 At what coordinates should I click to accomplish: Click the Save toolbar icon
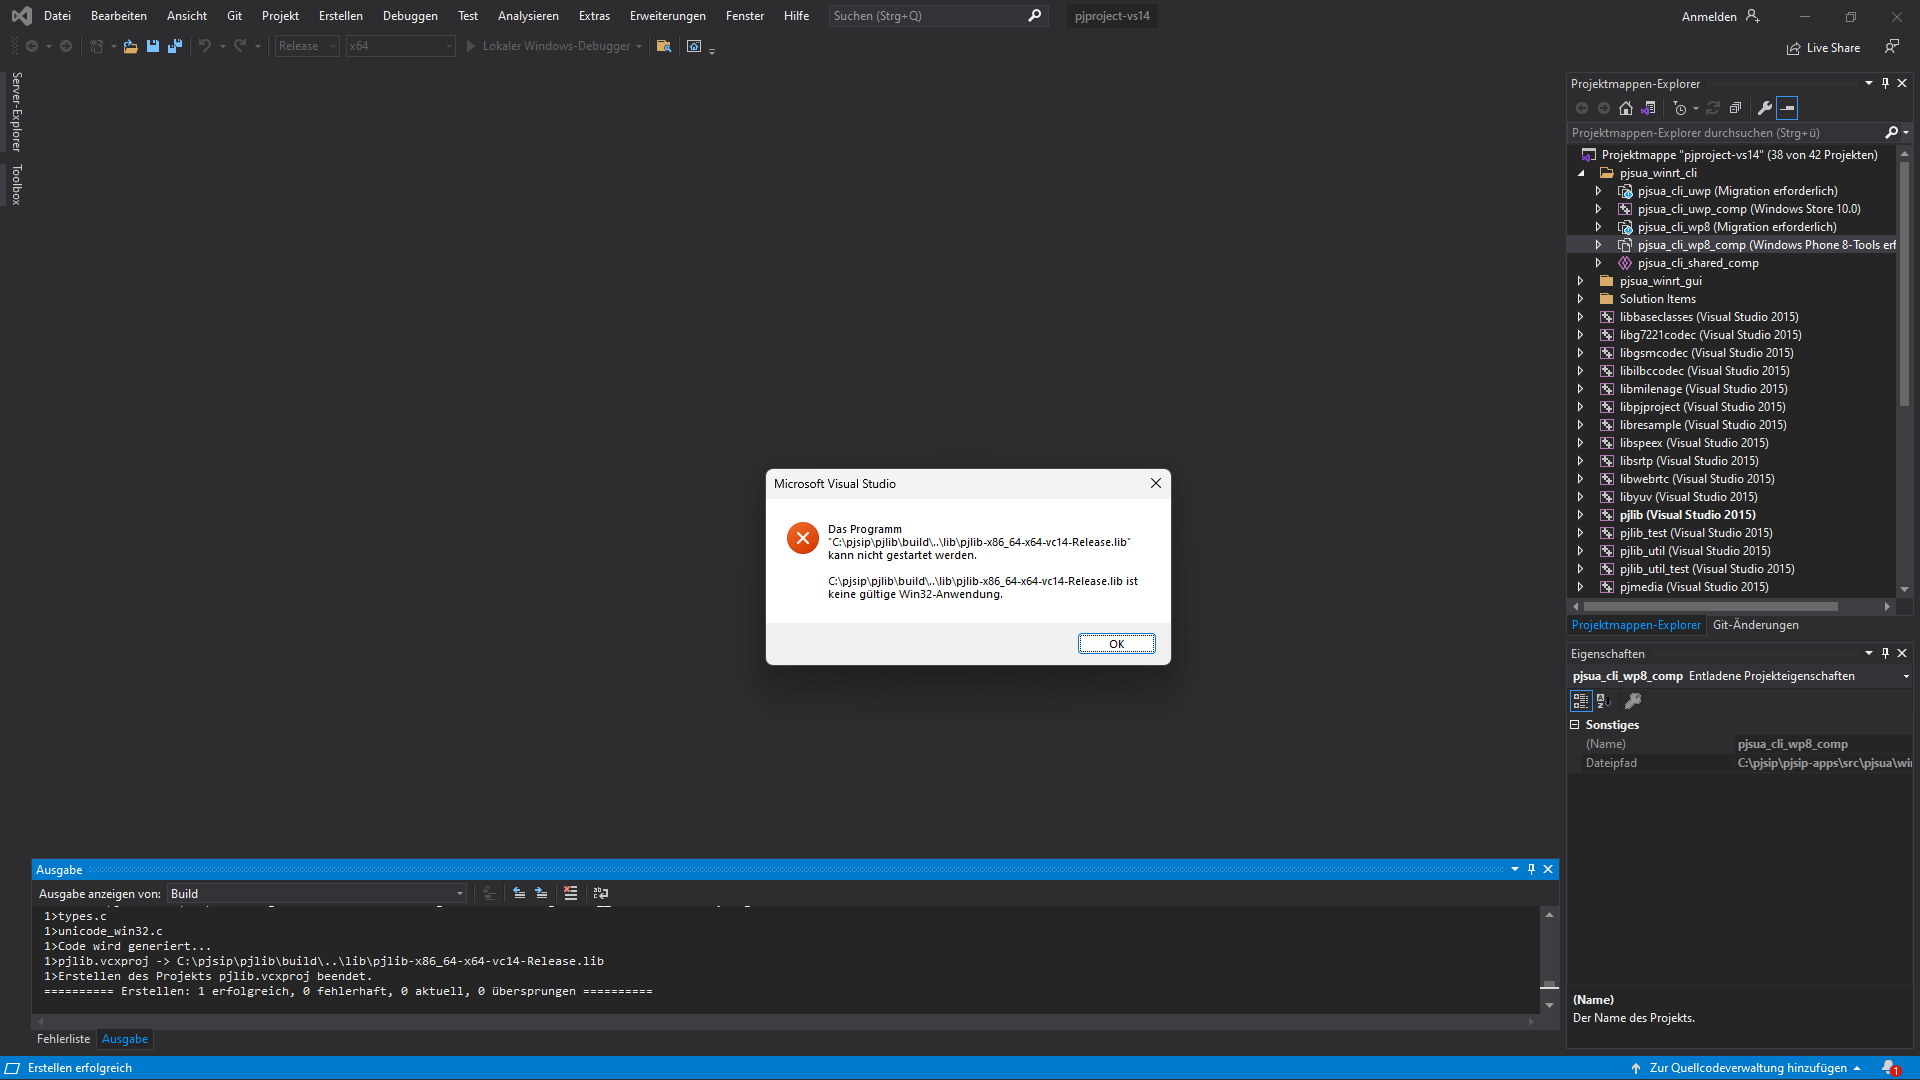click(x=153, y=46)
